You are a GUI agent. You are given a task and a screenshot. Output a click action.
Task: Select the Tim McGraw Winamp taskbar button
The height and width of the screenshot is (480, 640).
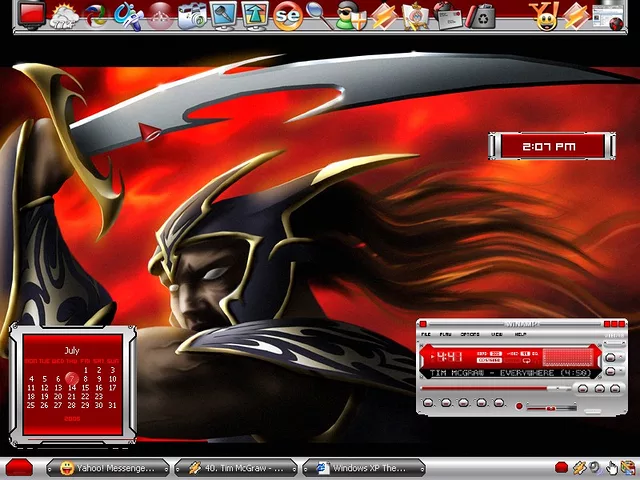click(236, 468)
